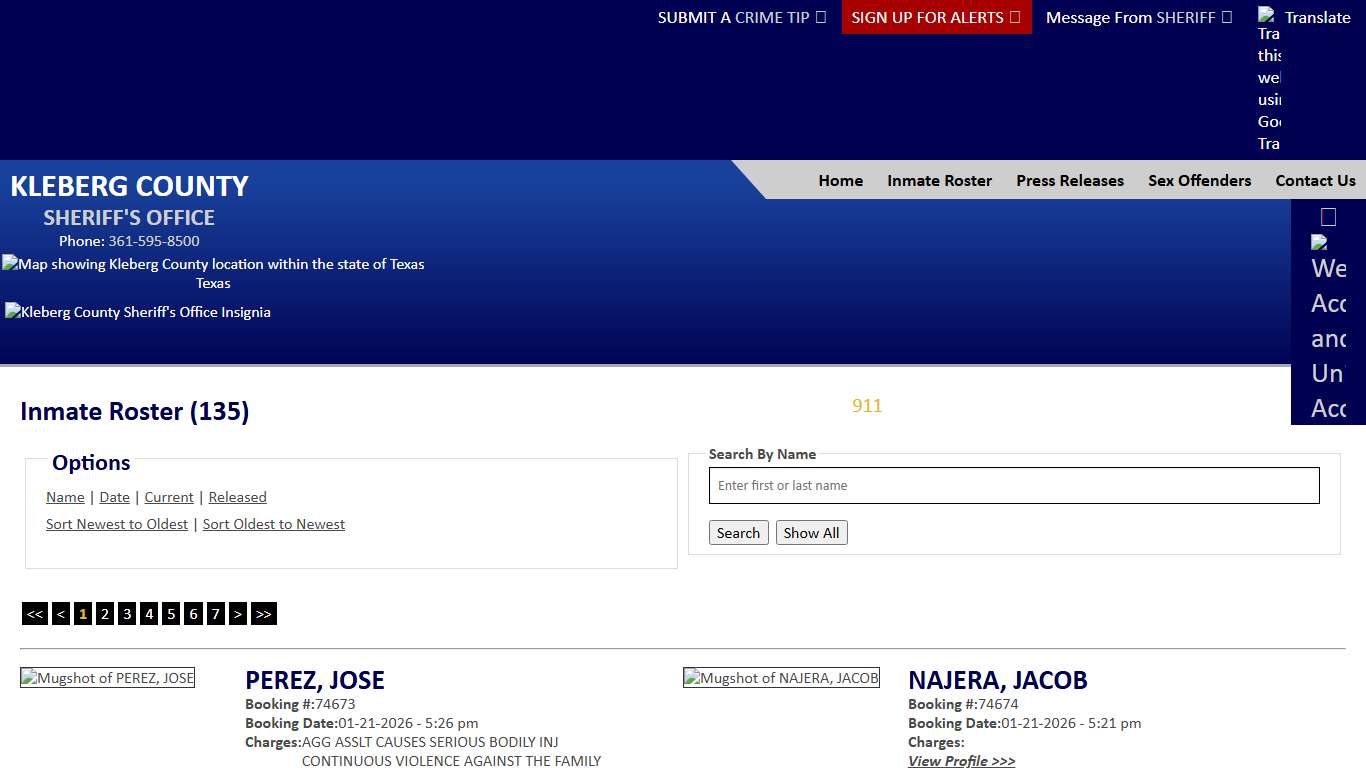Open the Inmate Roster menu item
1366x768 pixels.
click(939, 181)
